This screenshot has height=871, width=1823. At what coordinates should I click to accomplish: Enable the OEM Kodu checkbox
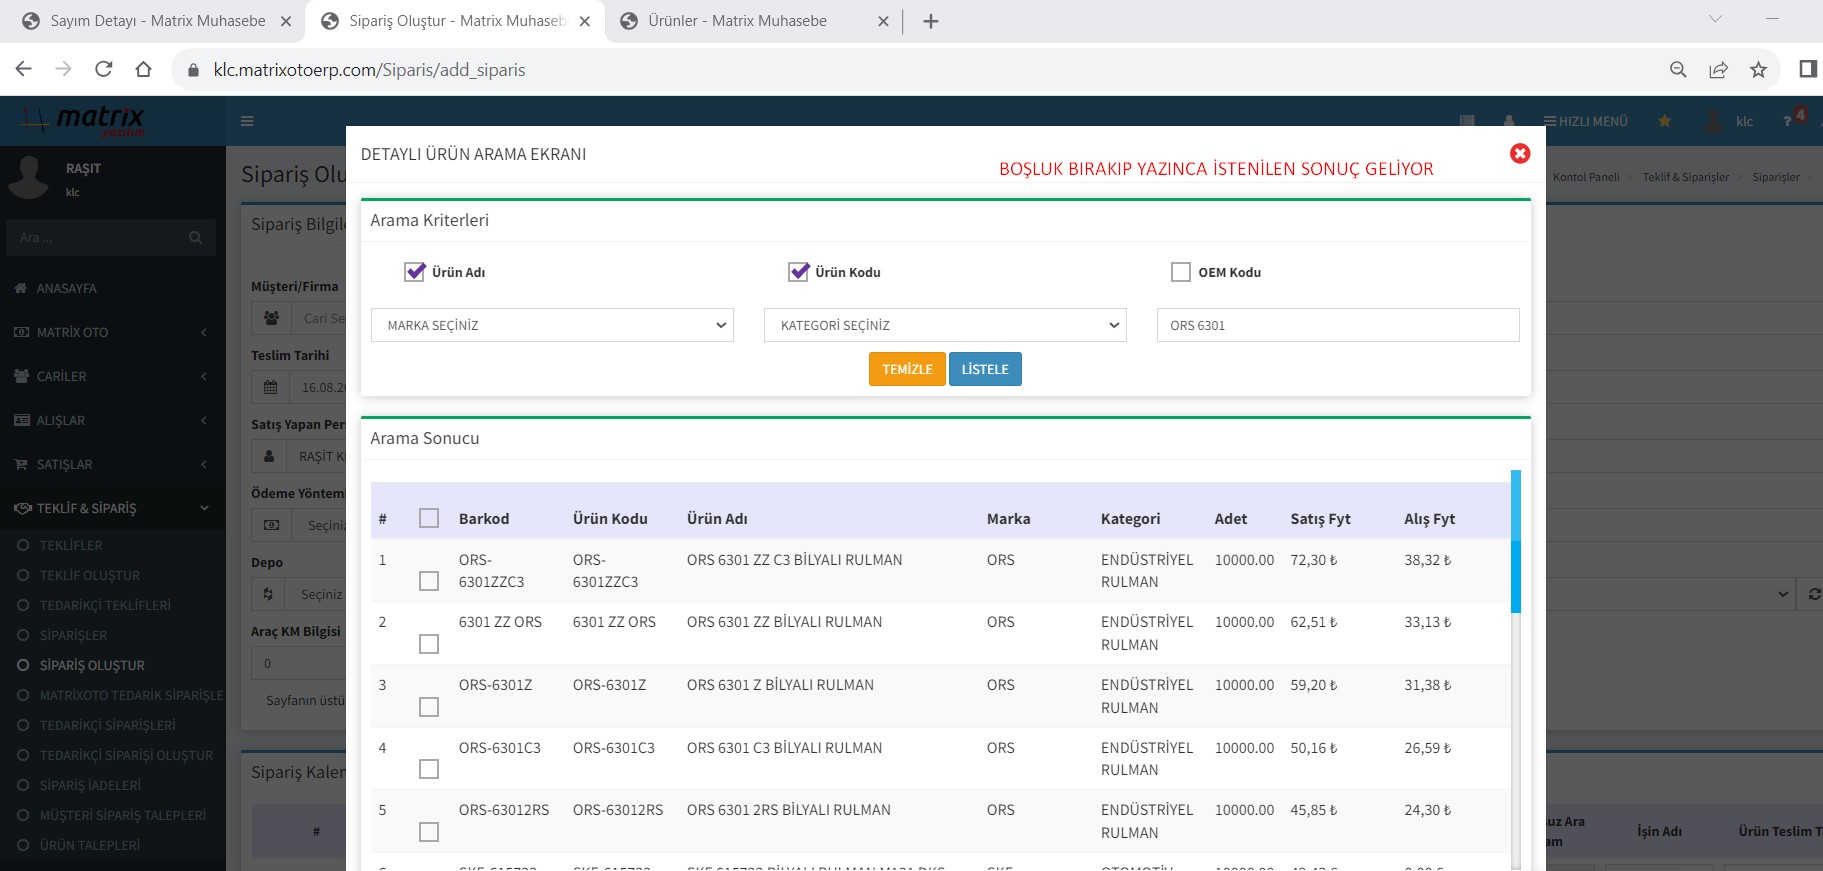click(1181, 272)
